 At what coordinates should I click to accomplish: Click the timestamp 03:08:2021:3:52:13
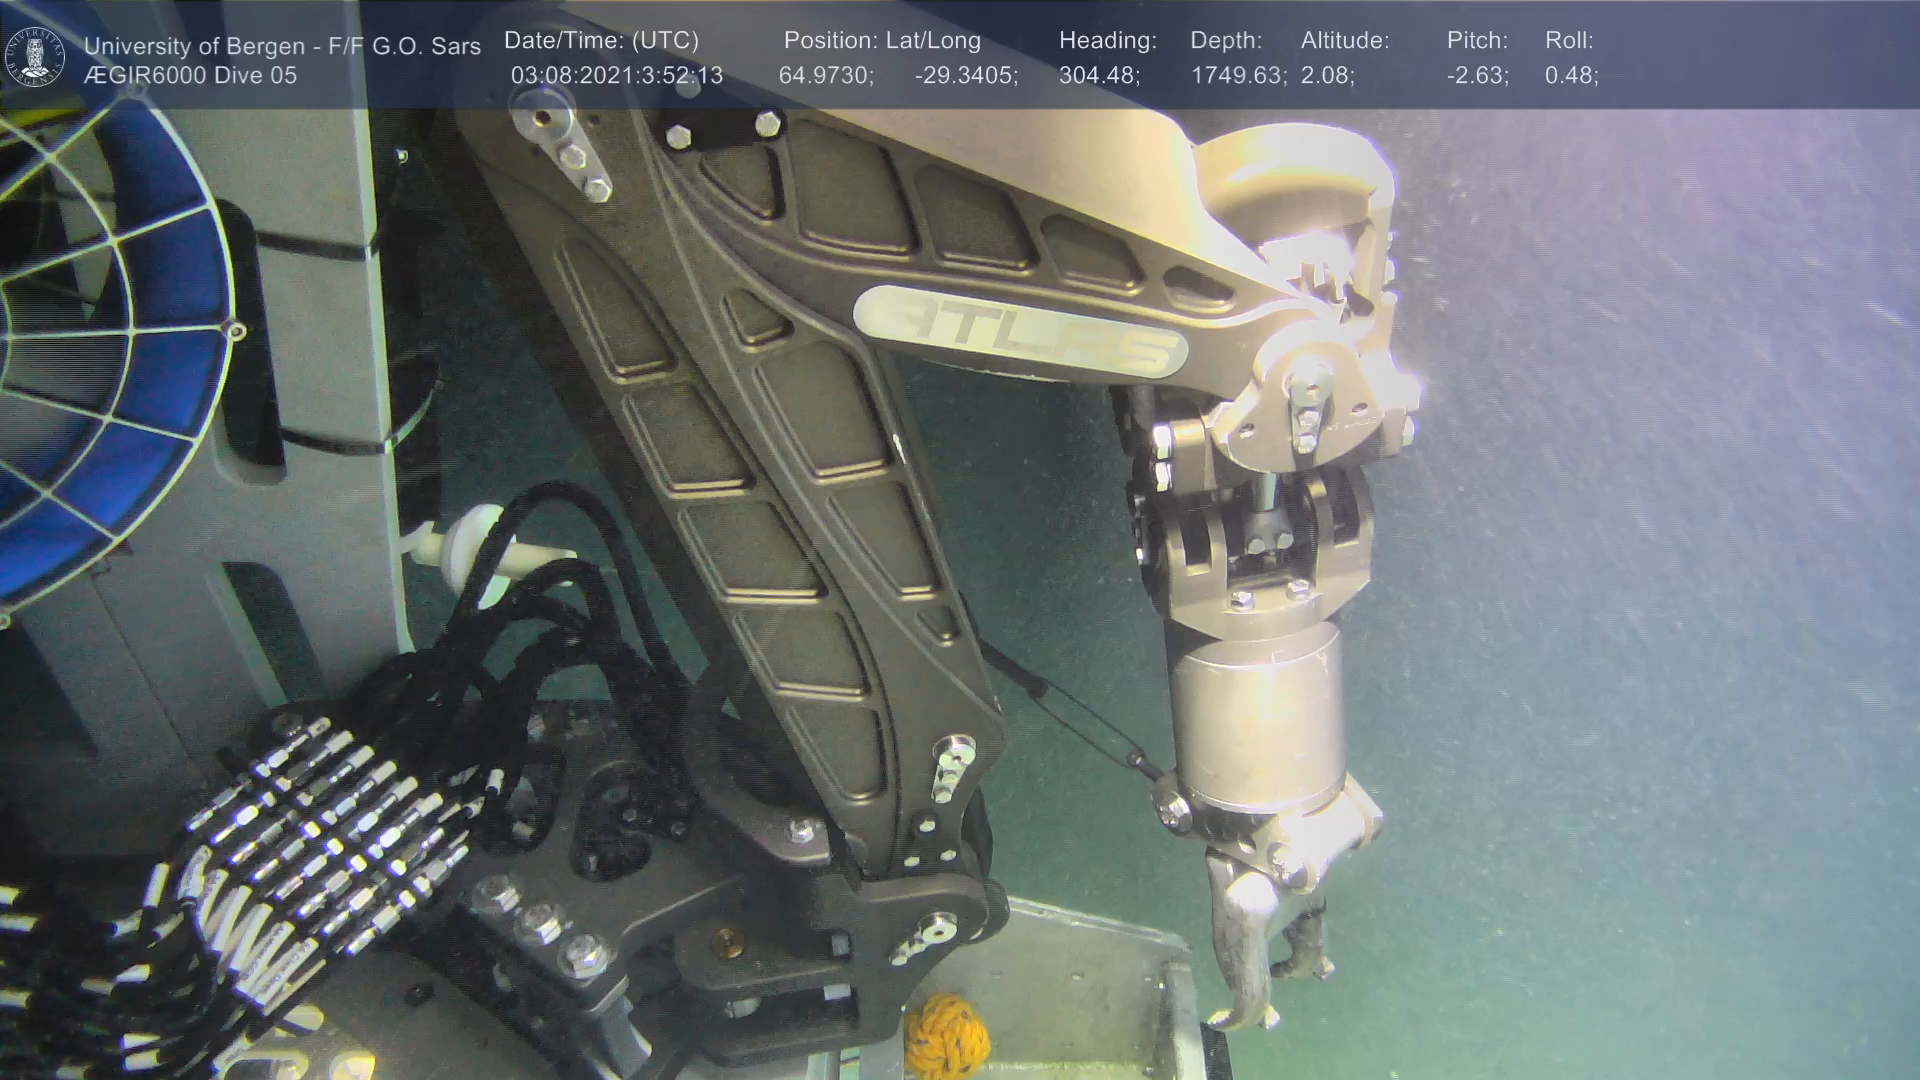coord(616,76)
